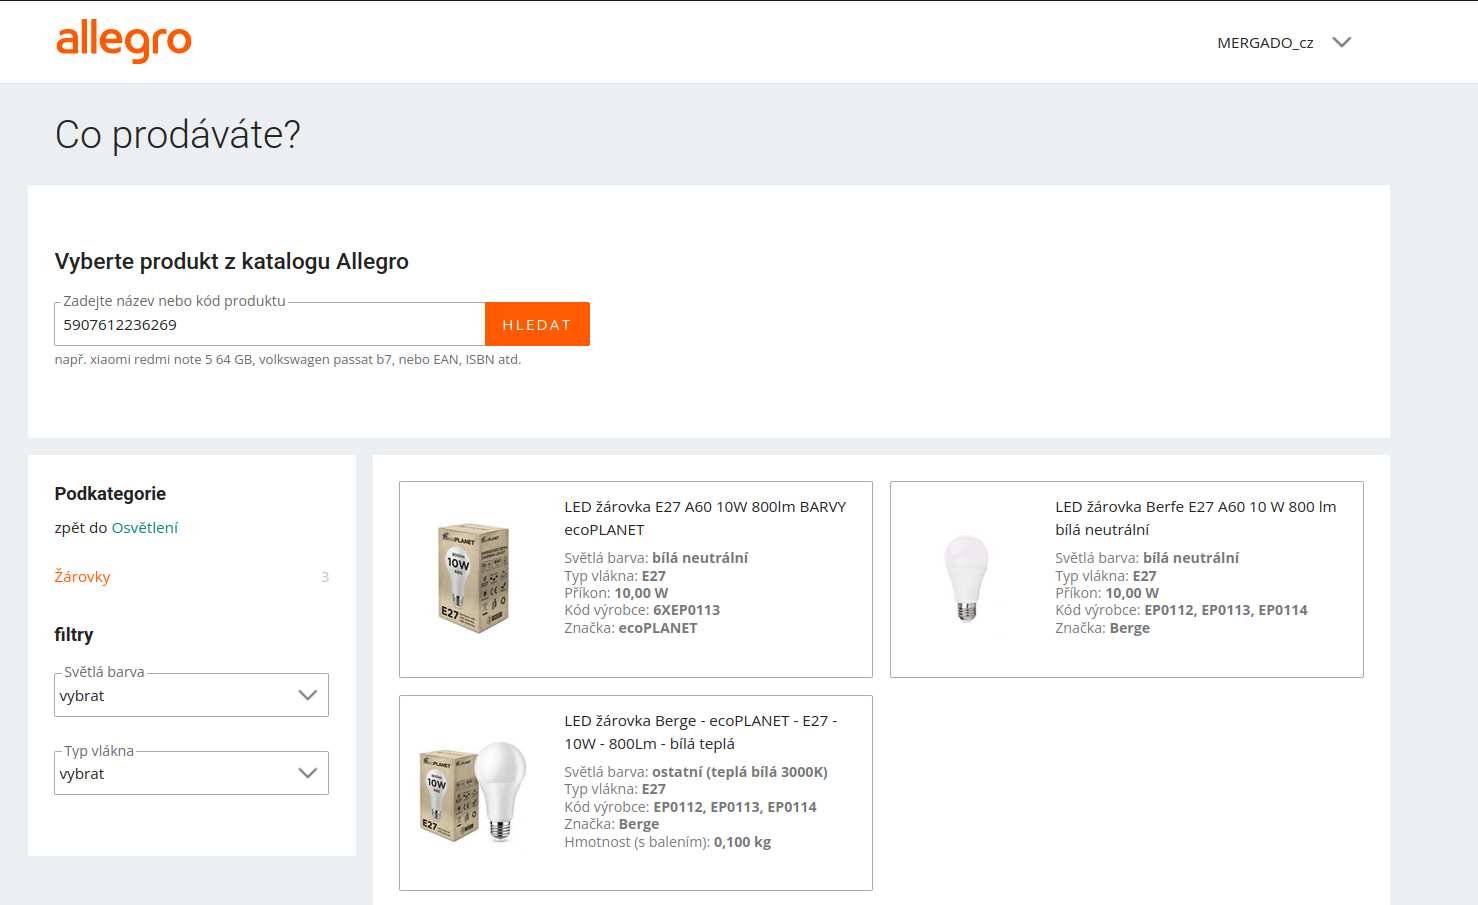1478x905 pixels.
Task: Go back to the Osvětlení category
Action: (x=144, y=527)
